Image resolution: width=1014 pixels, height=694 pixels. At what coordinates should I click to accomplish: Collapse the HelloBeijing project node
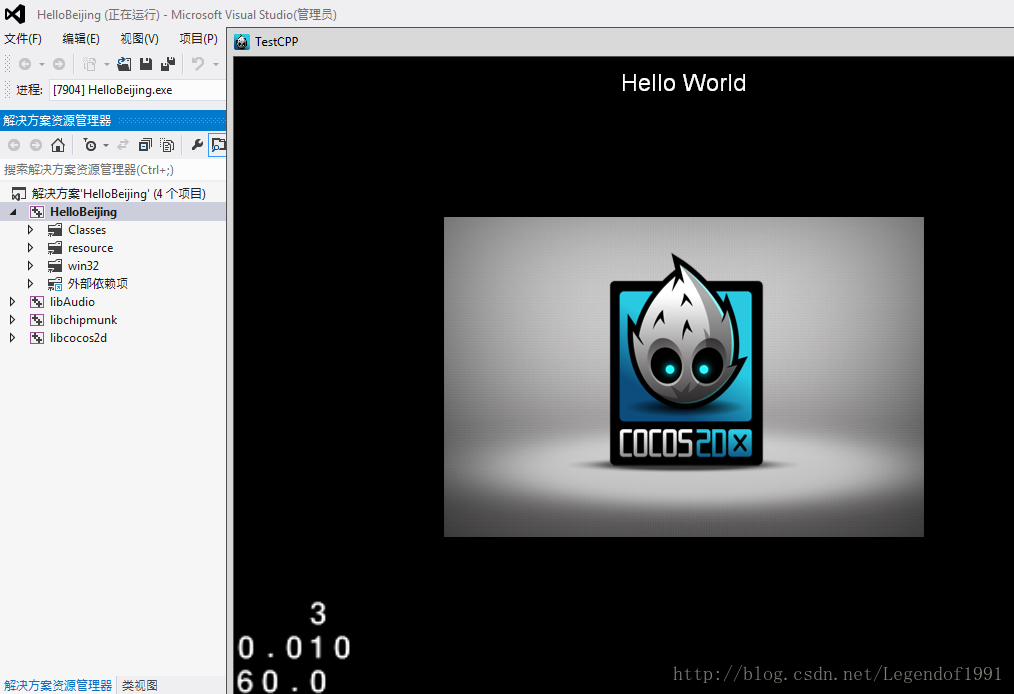click(13, 212)
